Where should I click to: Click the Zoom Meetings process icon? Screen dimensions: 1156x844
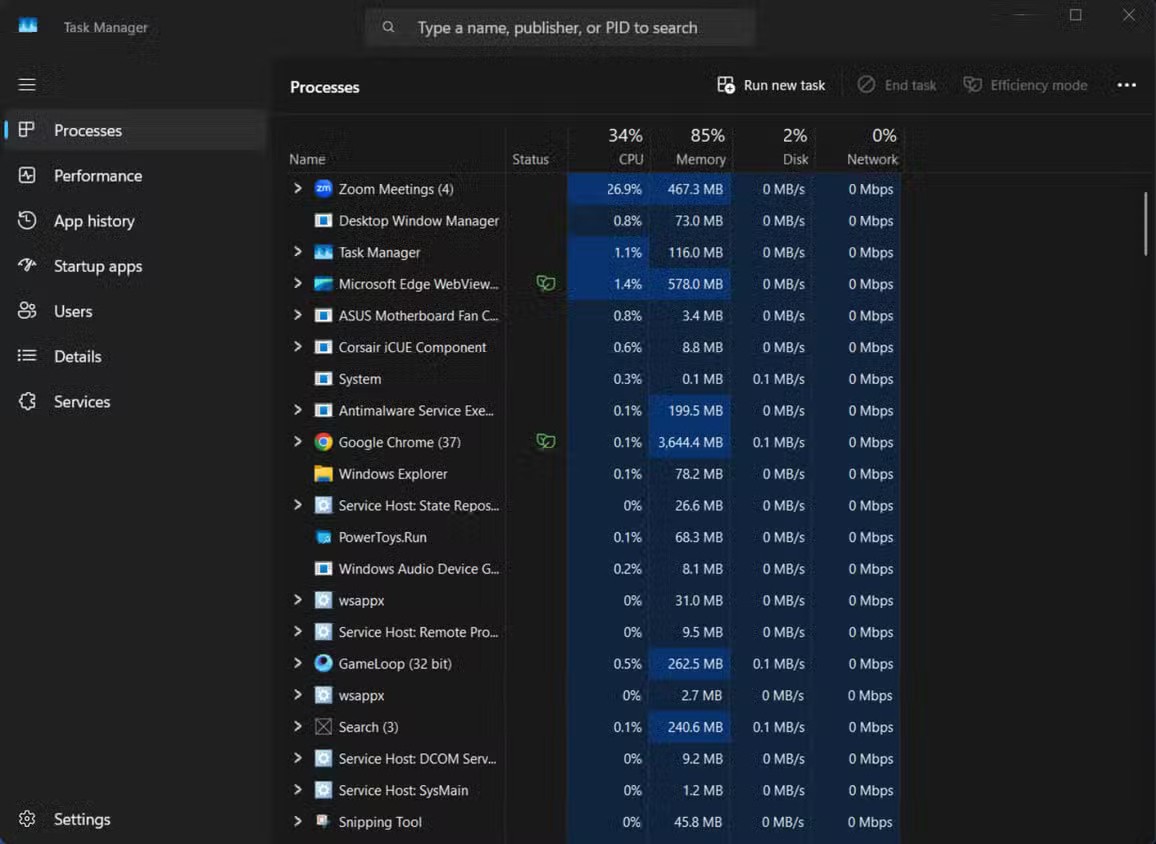(323, 189)
